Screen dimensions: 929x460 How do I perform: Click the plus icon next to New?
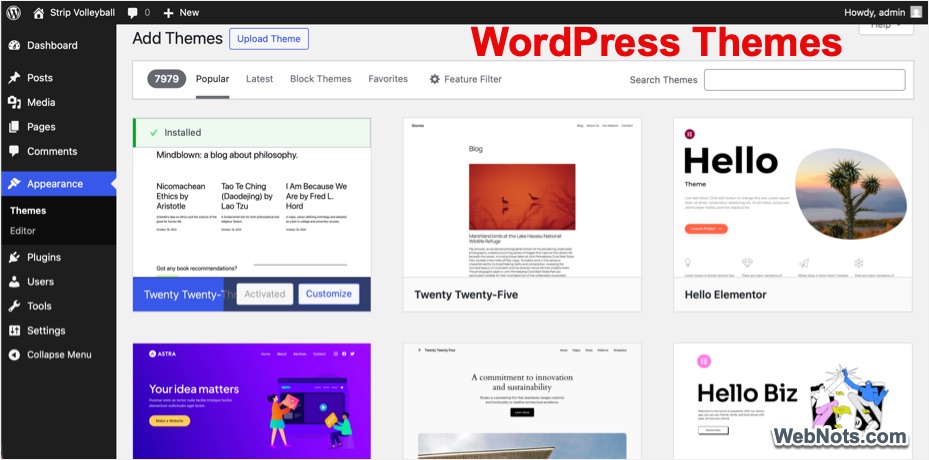[x=168, y=12]
